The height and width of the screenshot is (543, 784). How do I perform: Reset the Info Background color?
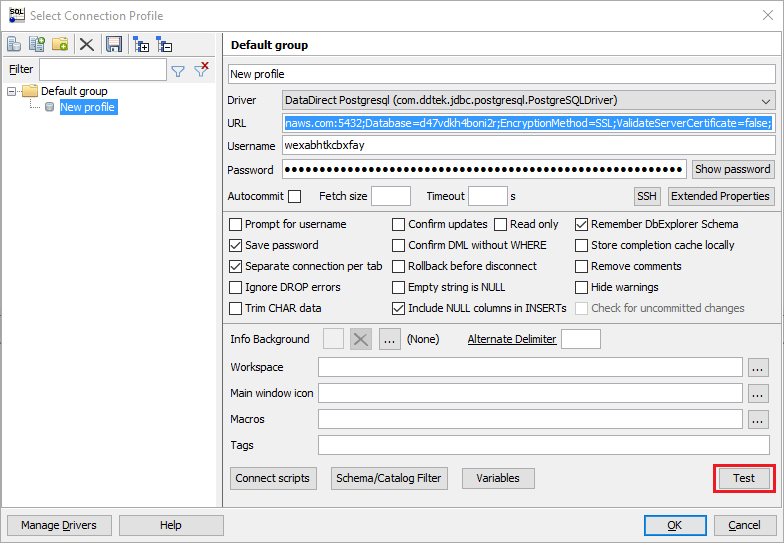click(361, 339)
